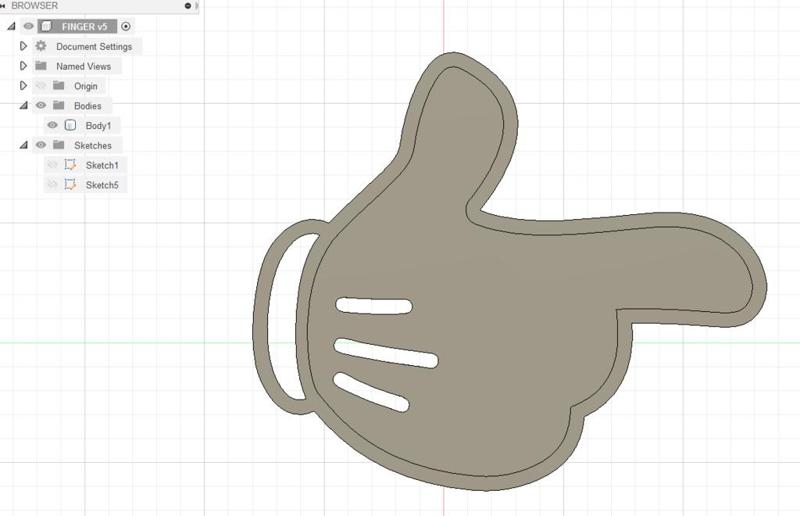Select Body1 in the browser tree

click(x=98, y=126)
